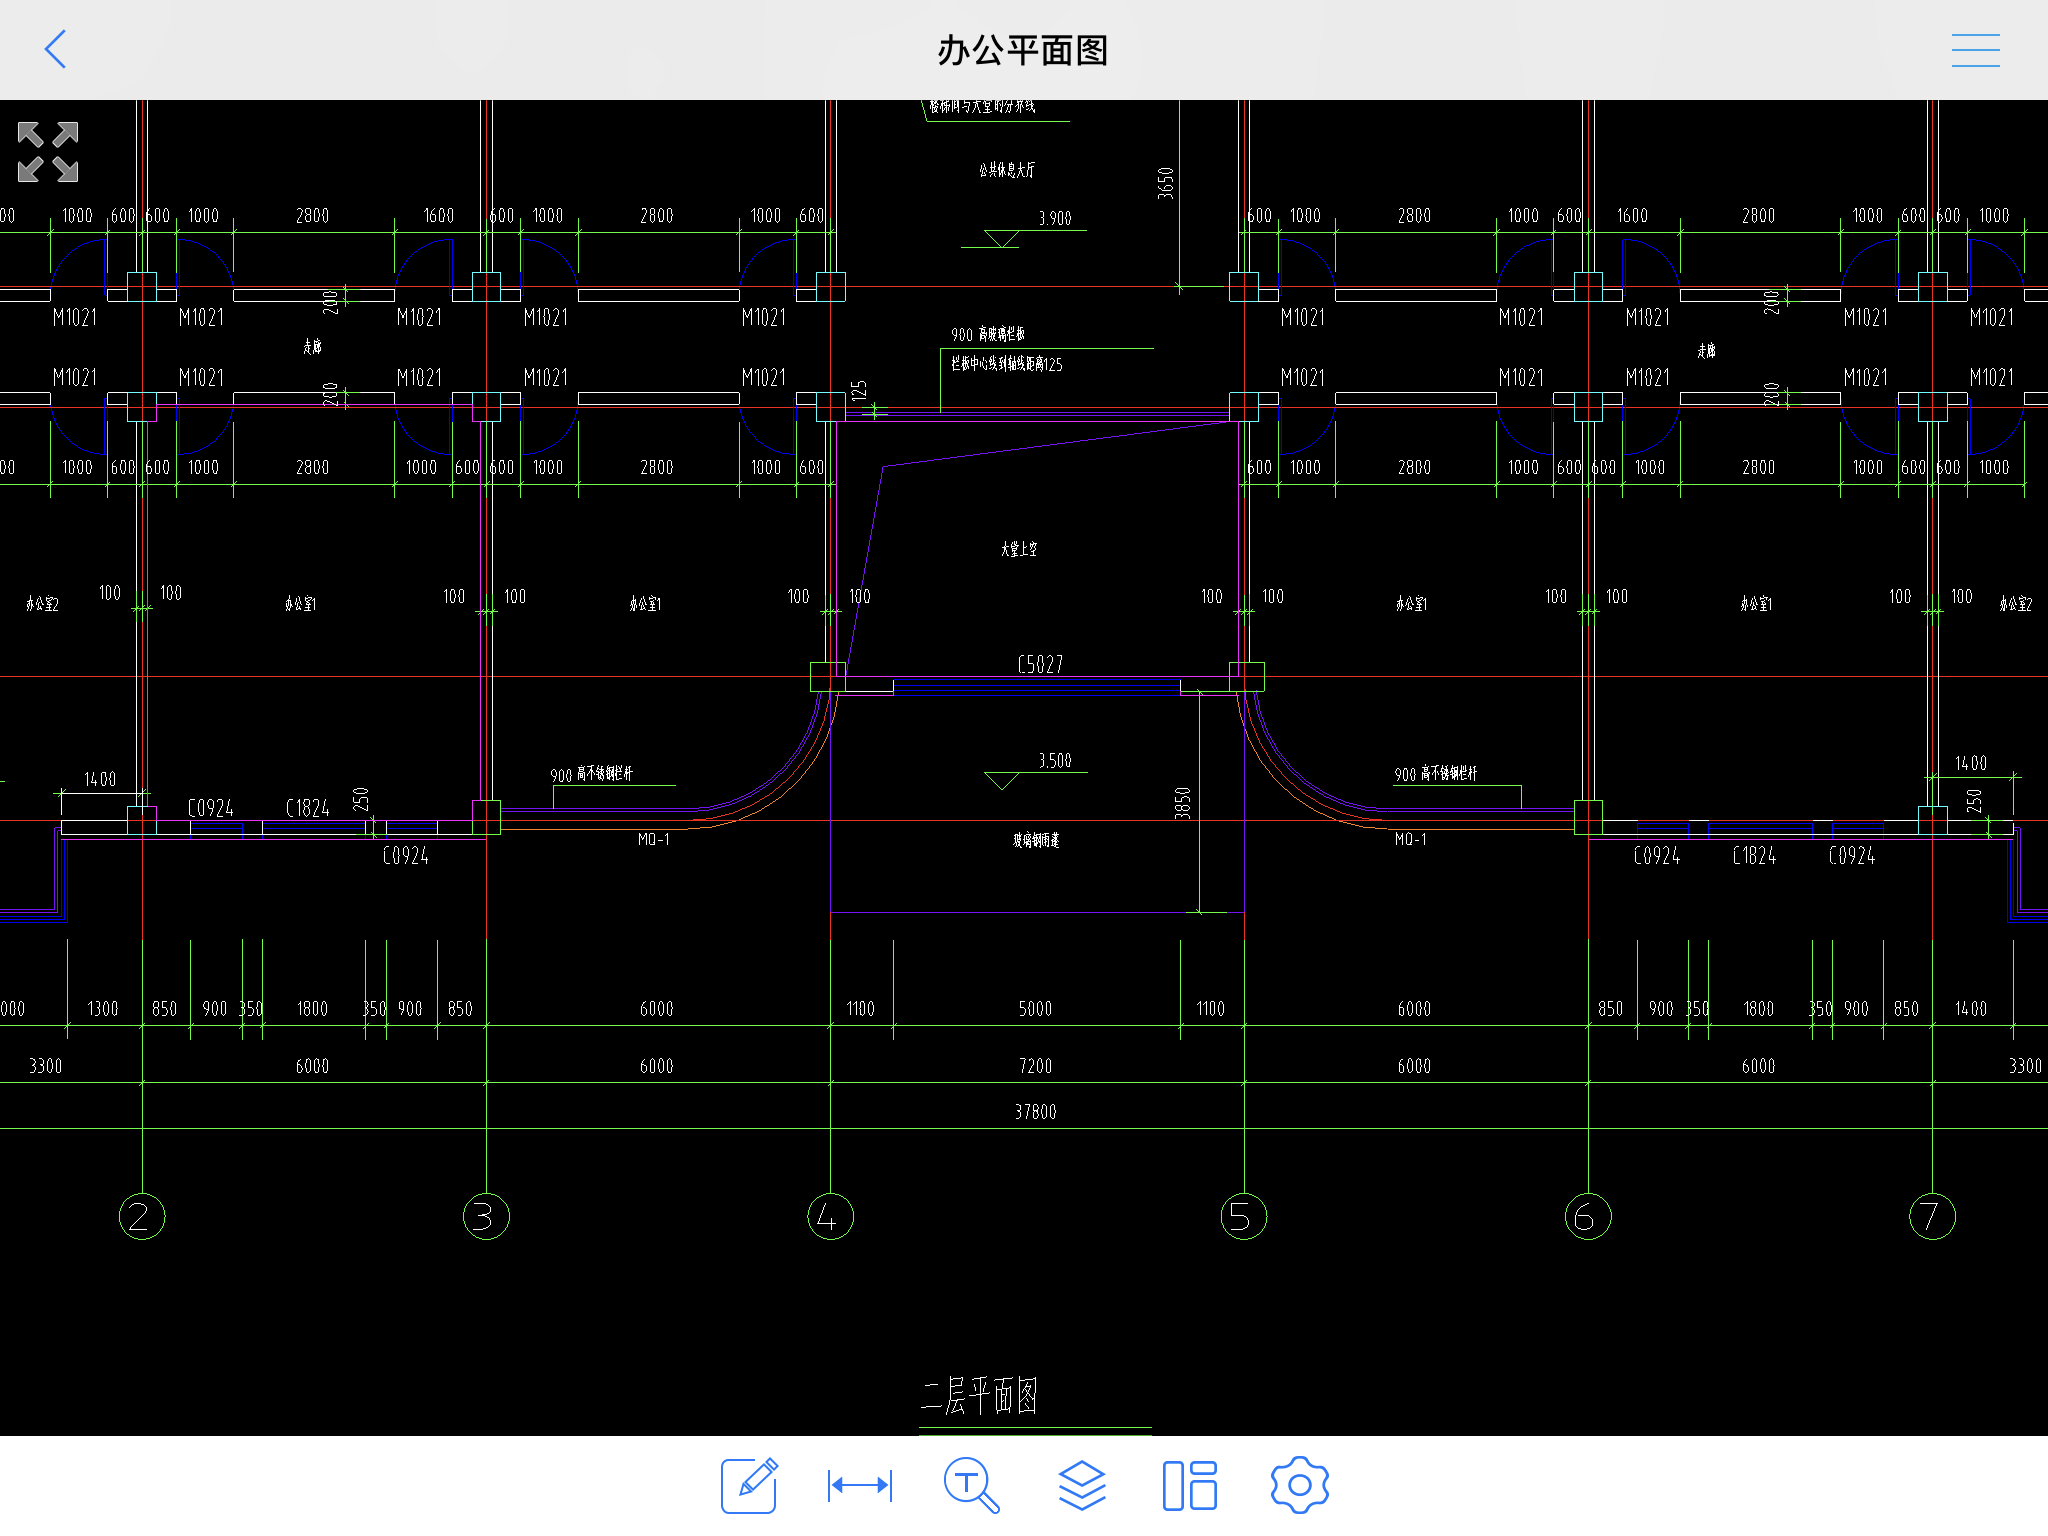Screen dimensions: 2048x1536
Task: Select the left C1824 window label
Action: (307, 808)
